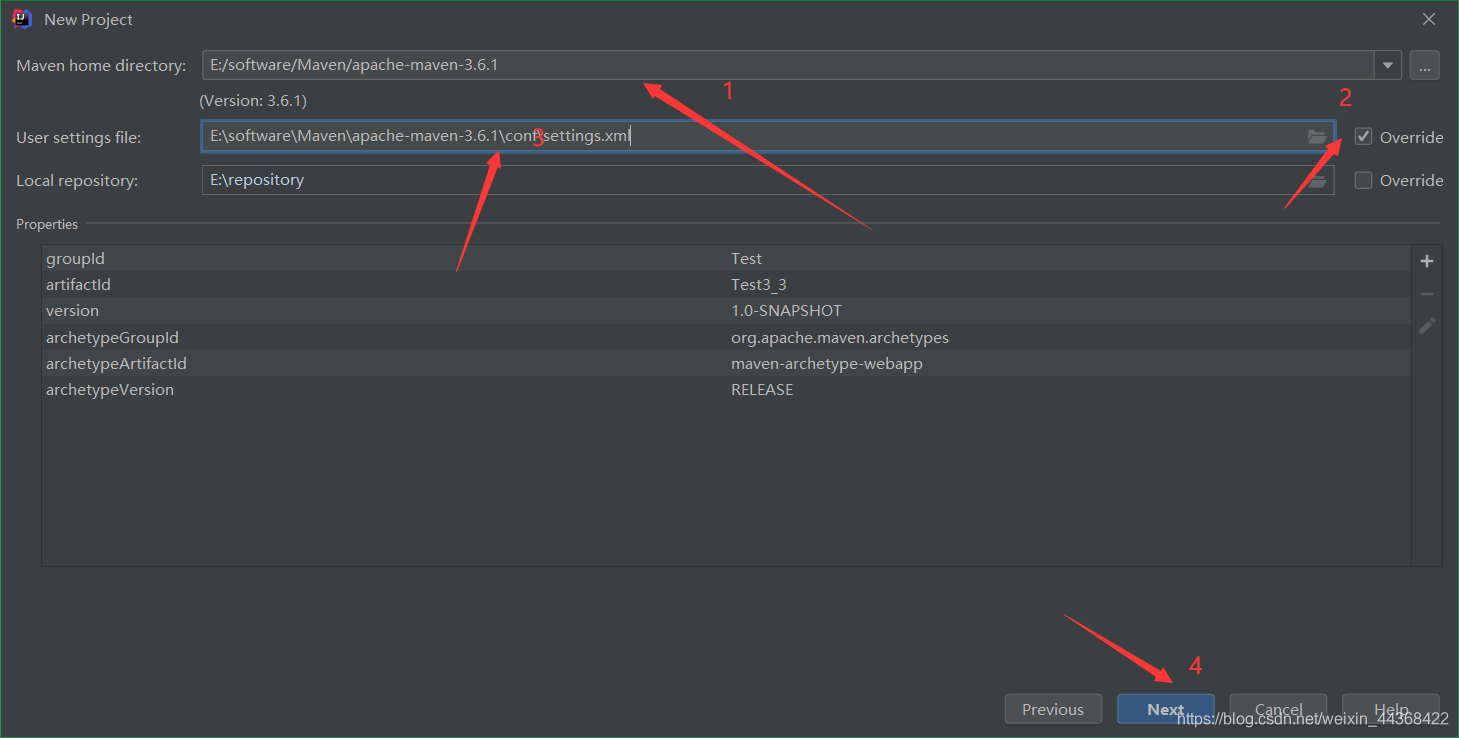Click the value Test3_3
This screenshot has width=1459, height=738.
click(759, 284)
